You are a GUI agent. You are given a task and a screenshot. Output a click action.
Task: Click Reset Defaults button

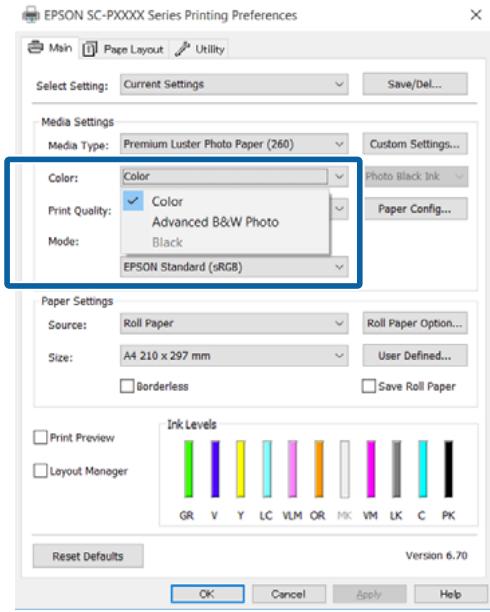pos(88,556)
